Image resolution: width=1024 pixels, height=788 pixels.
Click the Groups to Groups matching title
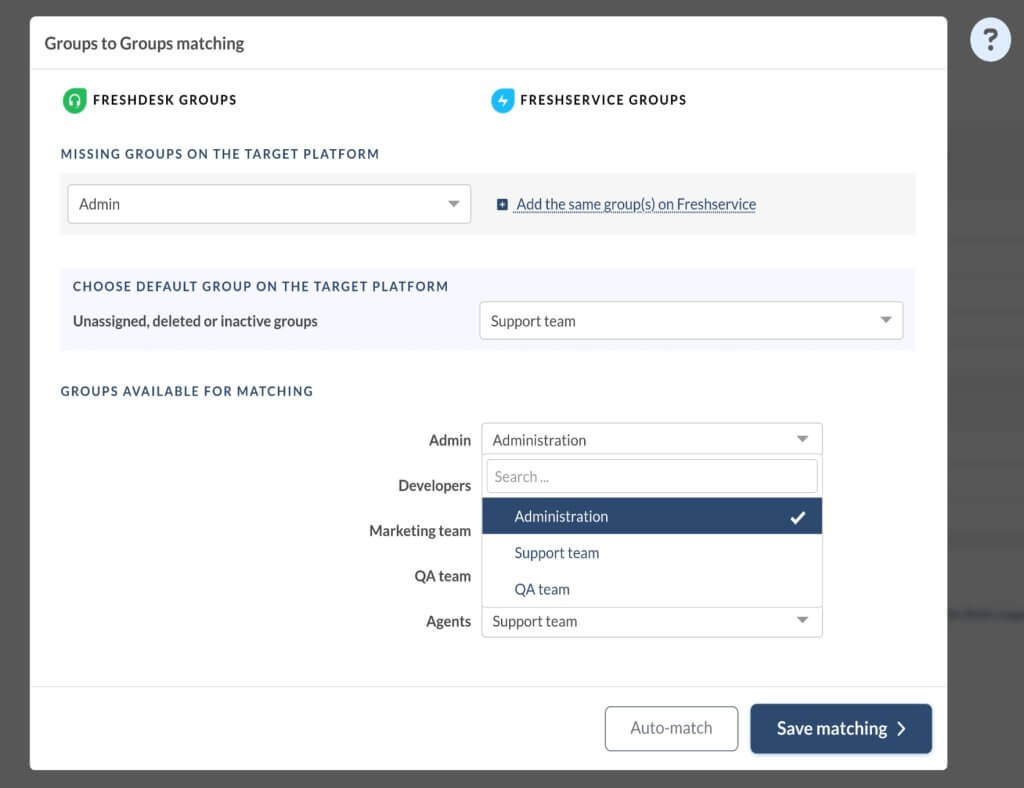pos(144,43)
